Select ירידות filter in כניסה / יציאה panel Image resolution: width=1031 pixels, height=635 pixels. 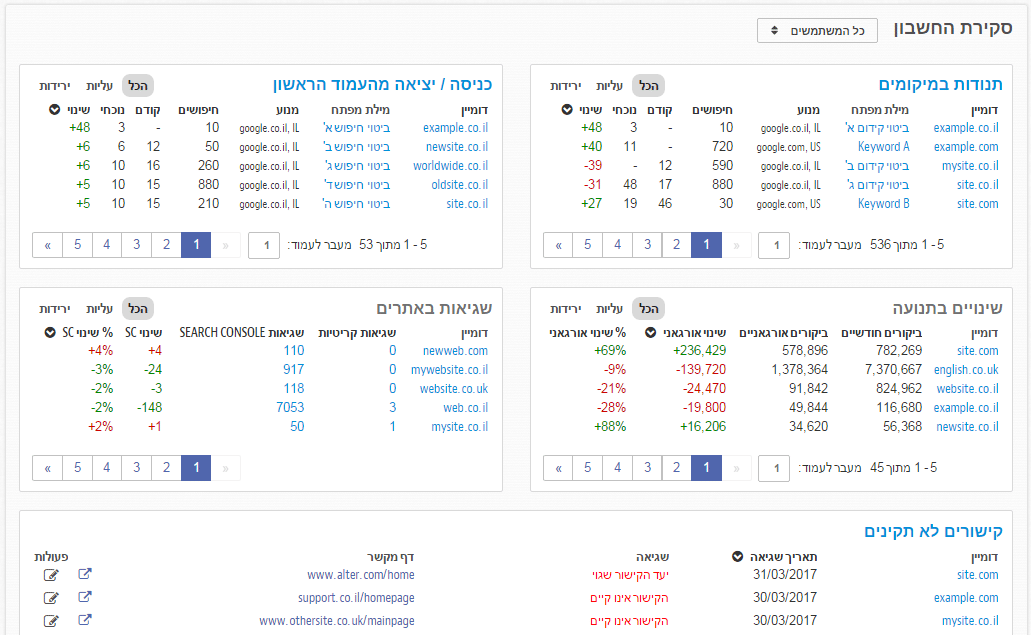tap(55, 86)
